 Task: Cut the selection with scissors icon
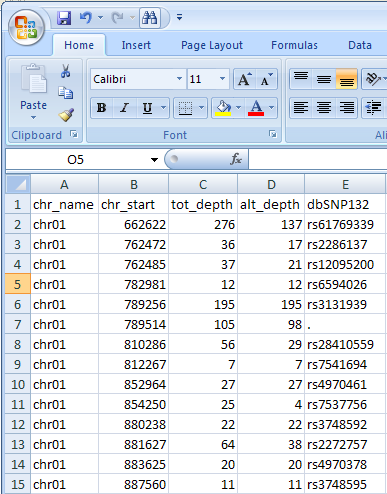(66, 71)
